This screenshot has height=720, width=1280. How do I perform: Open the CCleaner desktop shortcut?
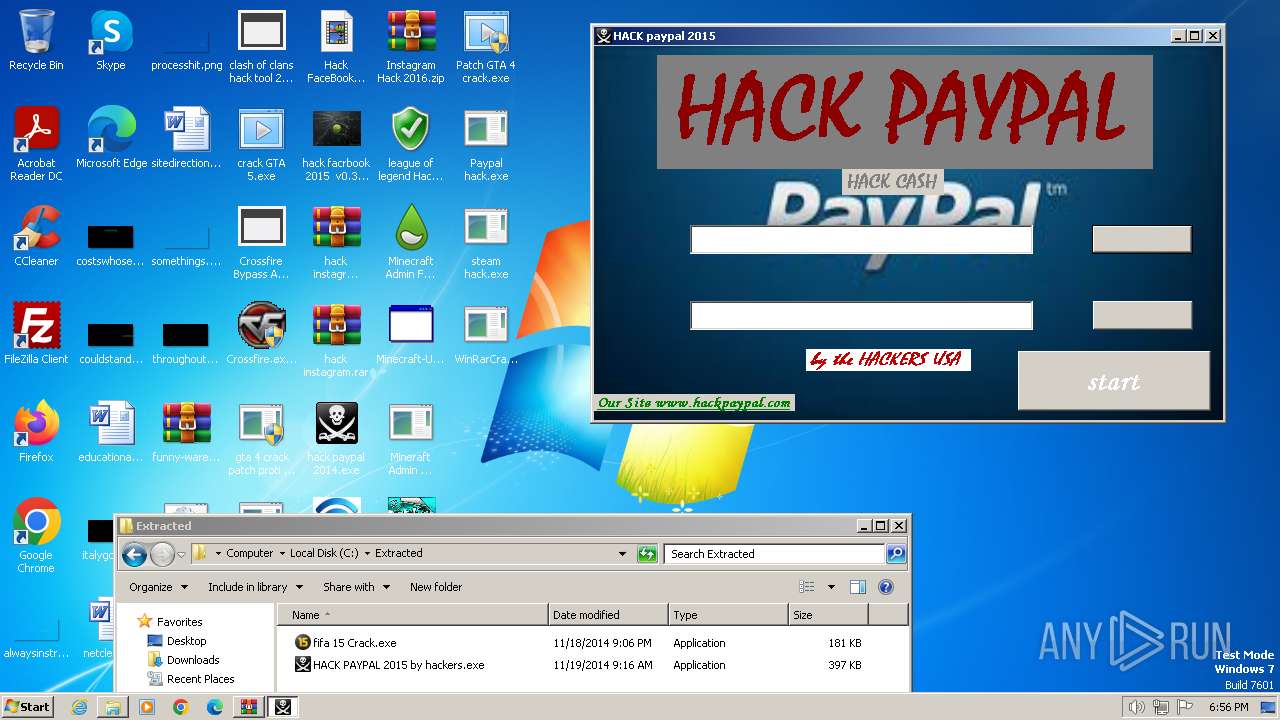point(36,238)
